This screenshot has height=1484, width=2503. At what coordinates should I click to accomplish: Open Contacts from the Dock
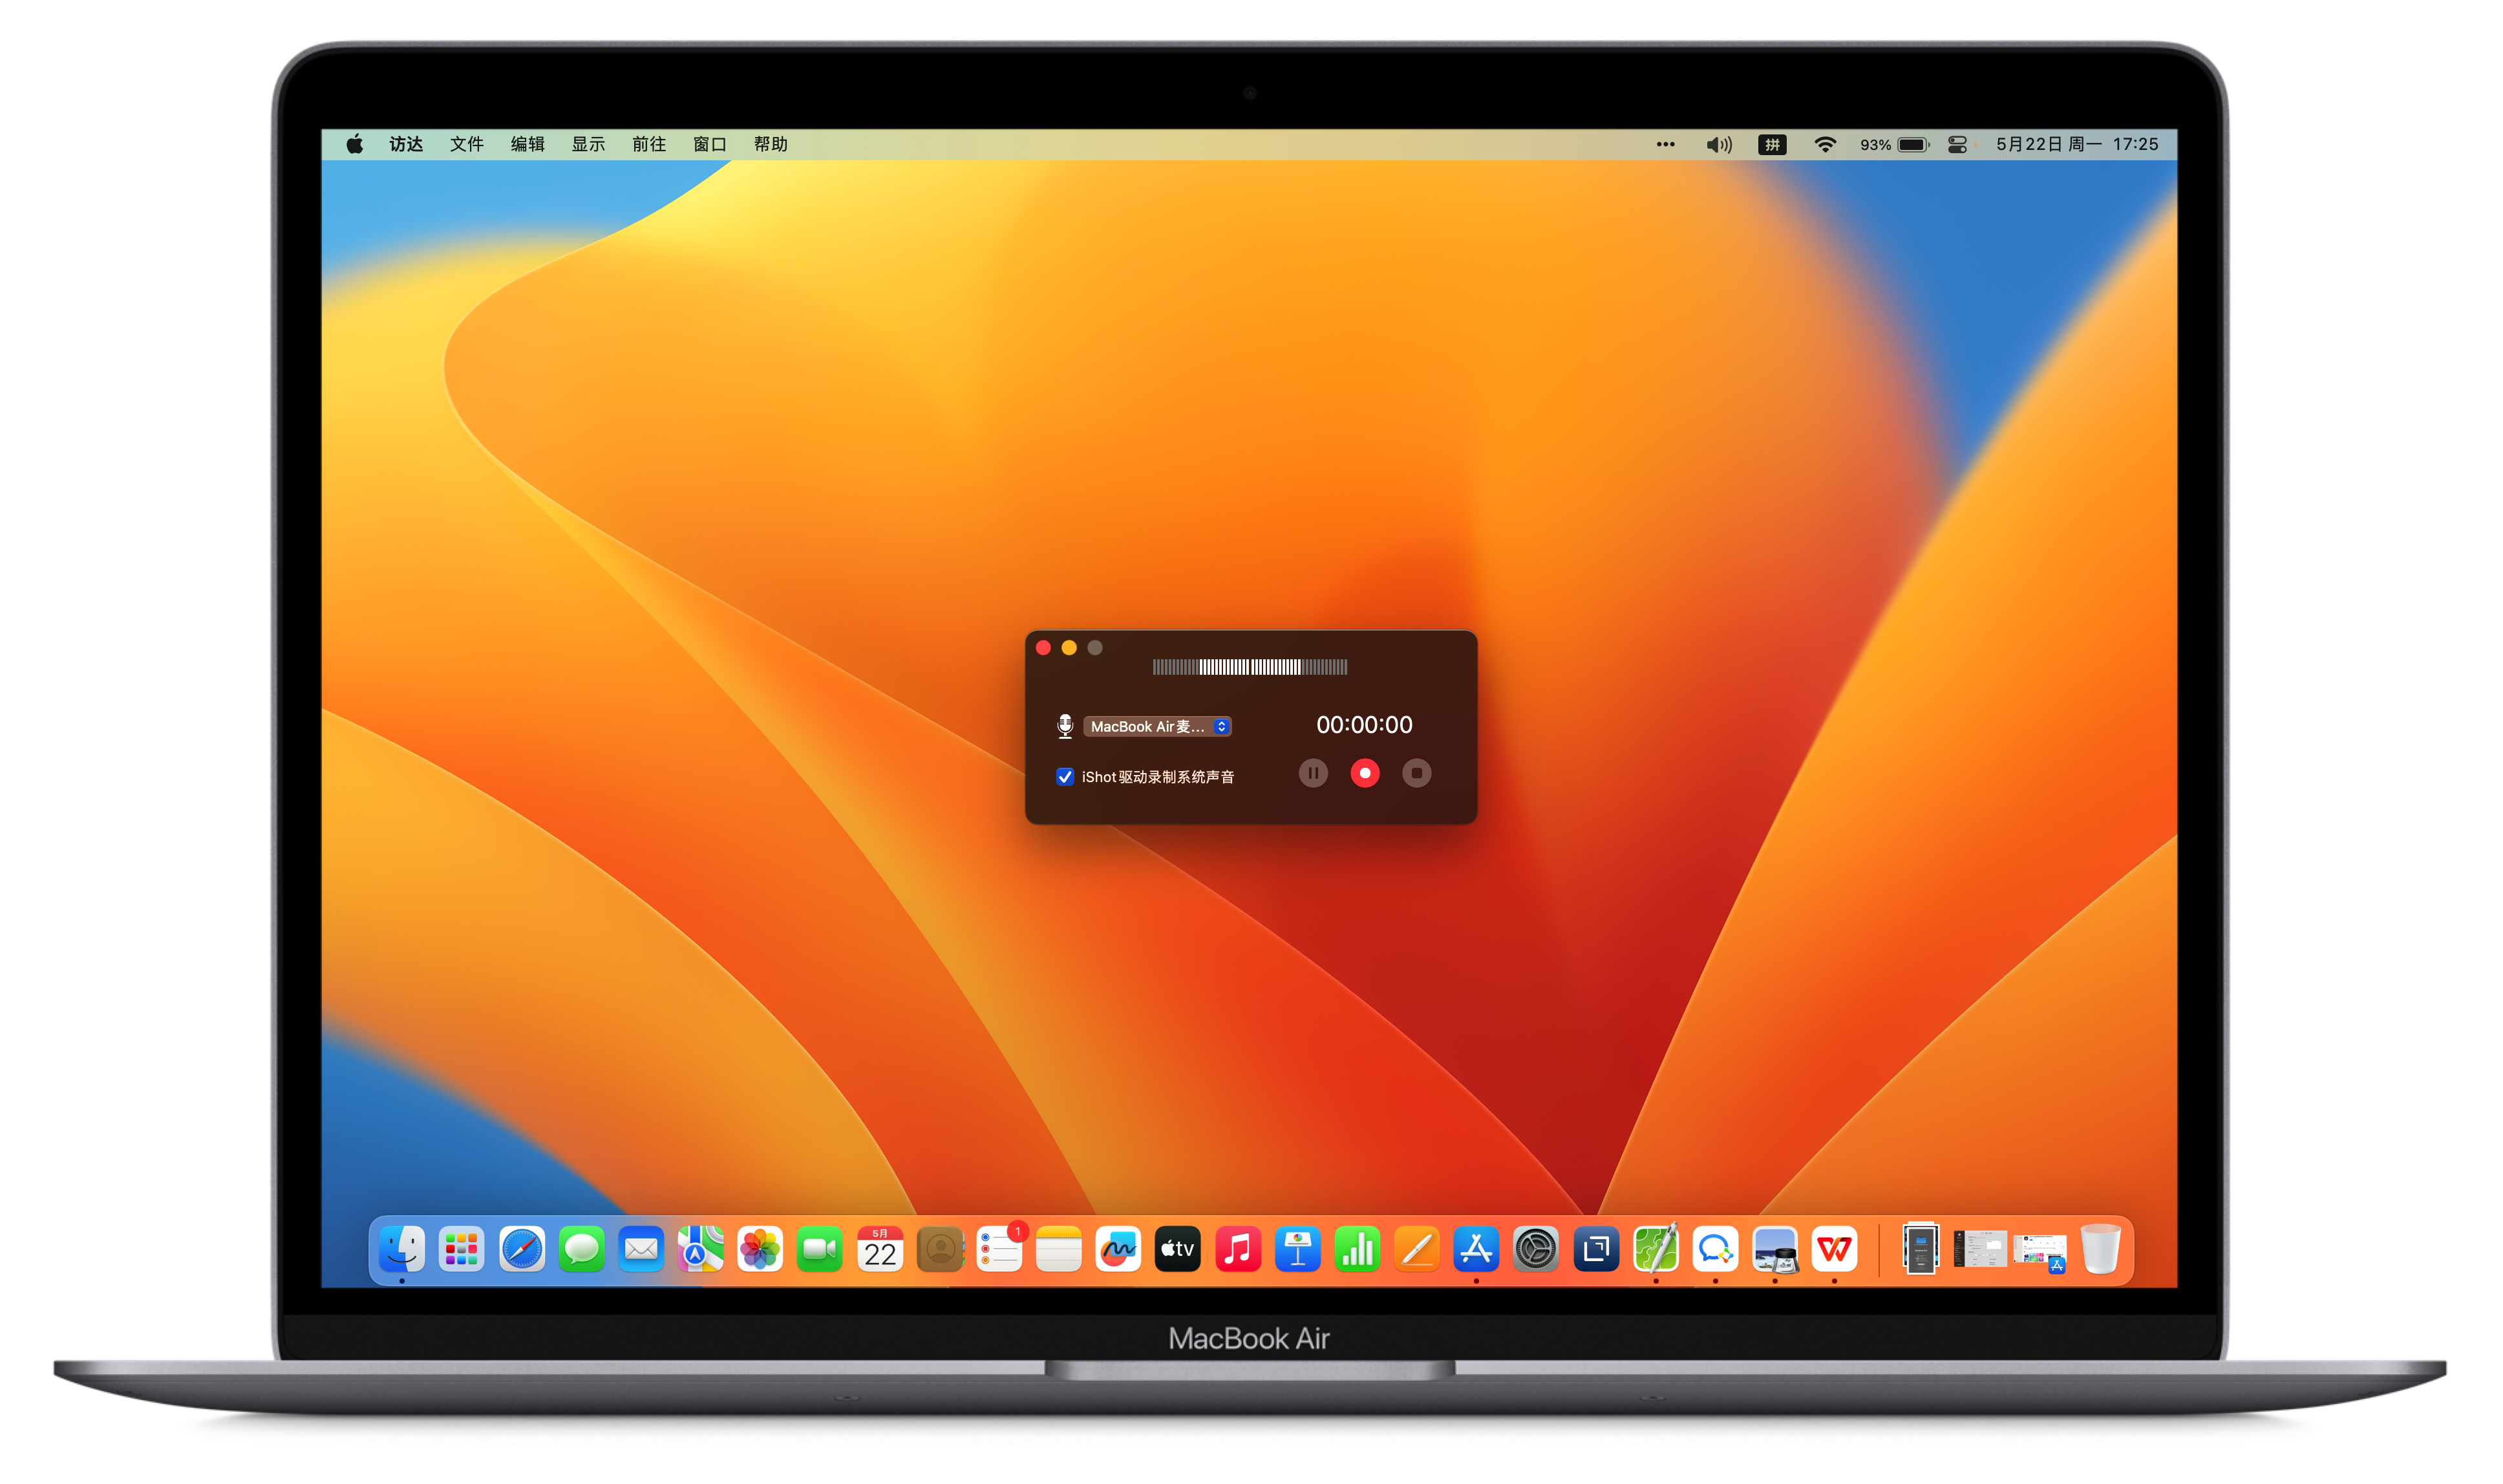[x=940, y=1249]
